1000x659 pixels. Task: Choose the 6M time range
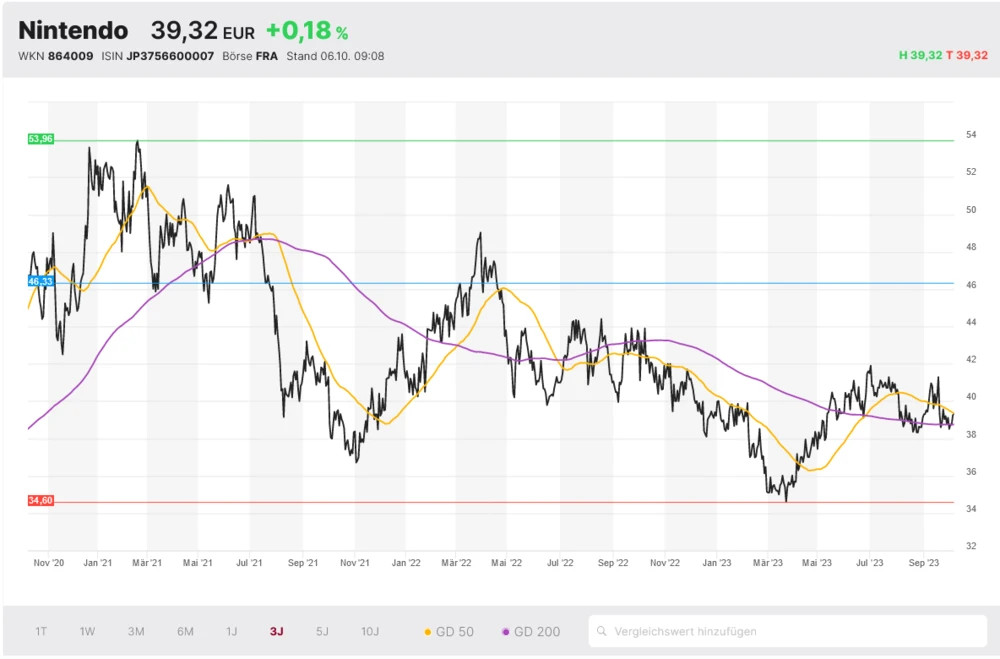point(185,631)
